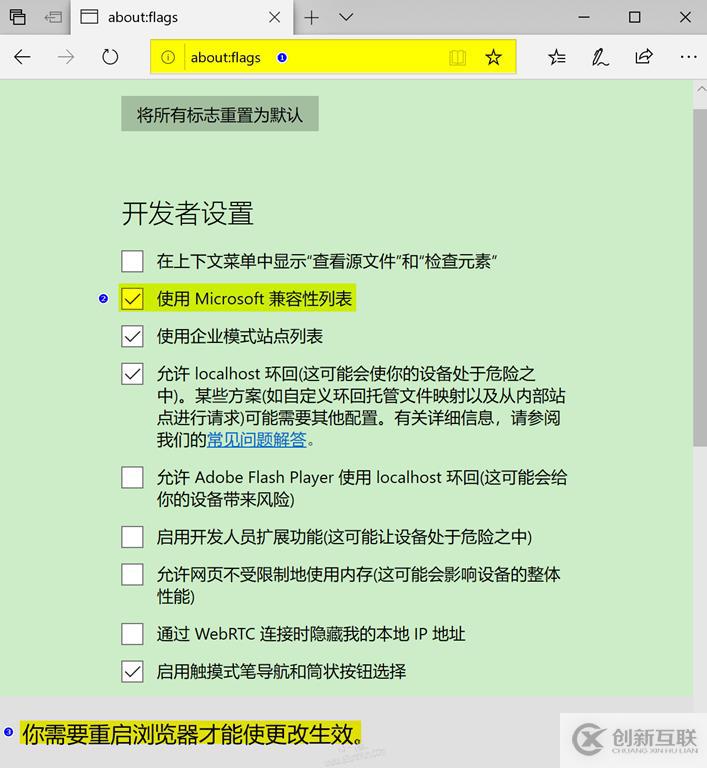Click the Forward navigation arrow
This screenshot has width=707, height=768.
(x=66, y=57)
